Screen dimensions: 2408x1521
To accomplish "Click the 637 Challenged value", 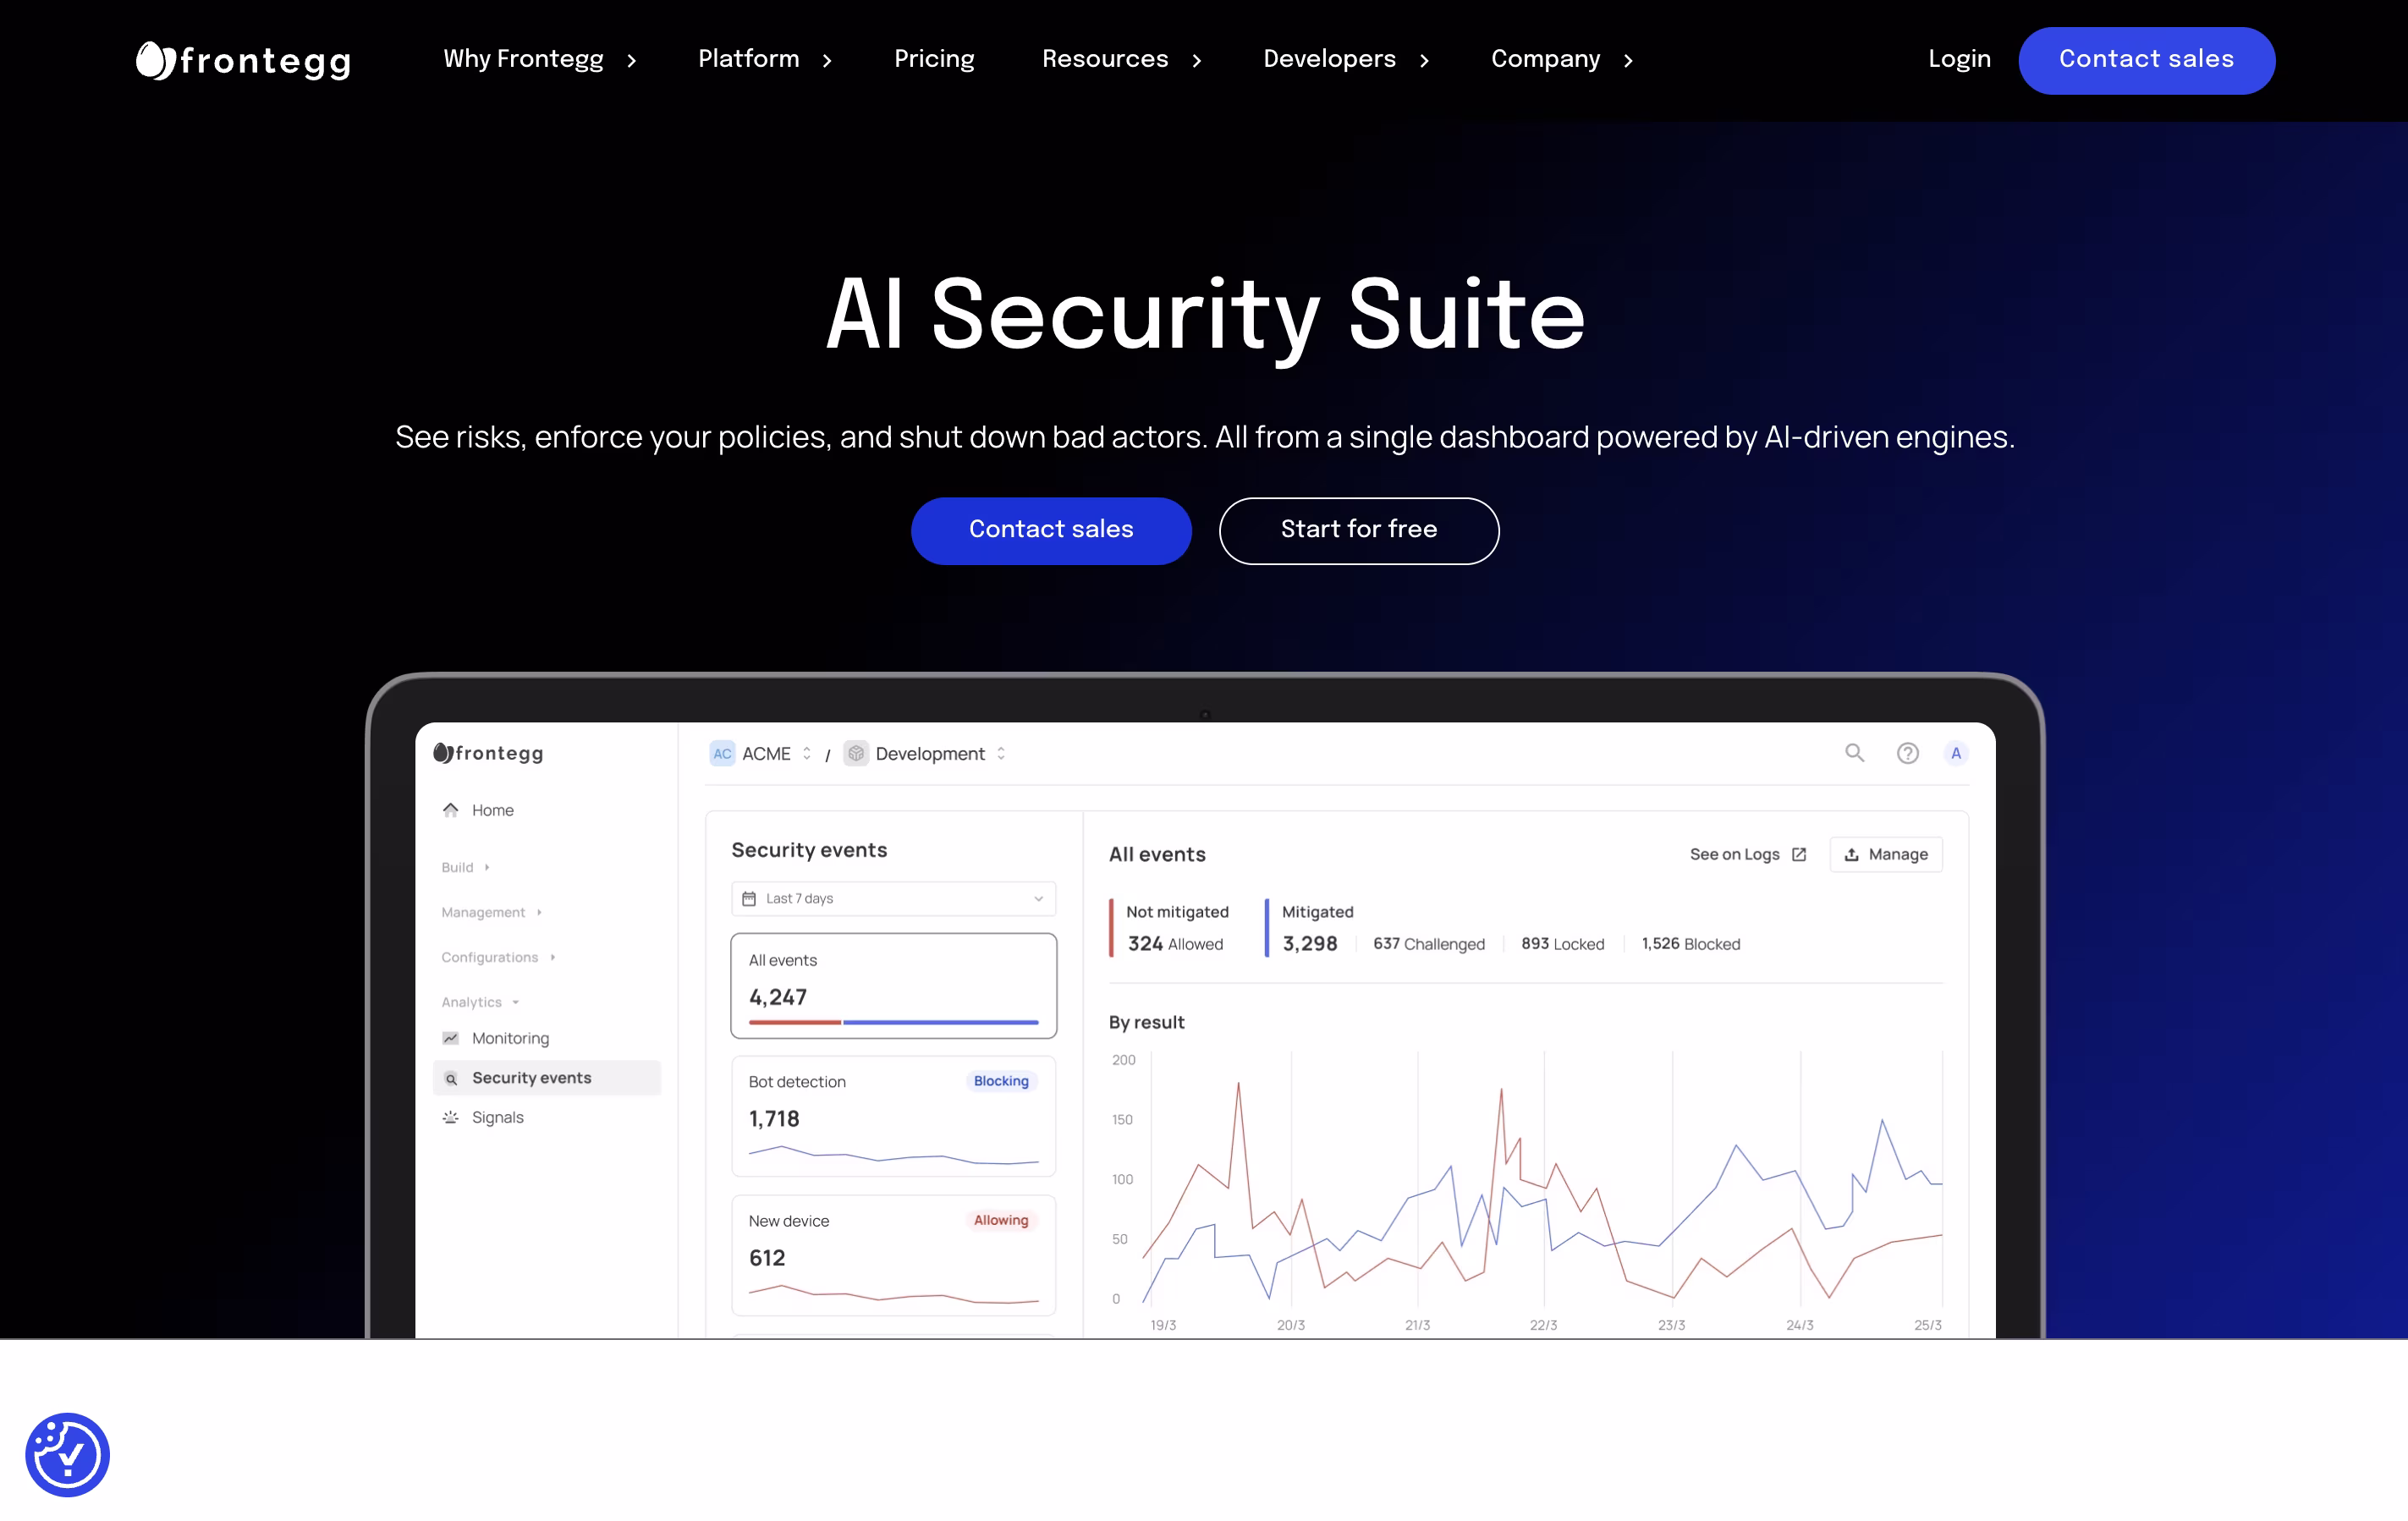I will point(1428,943).
